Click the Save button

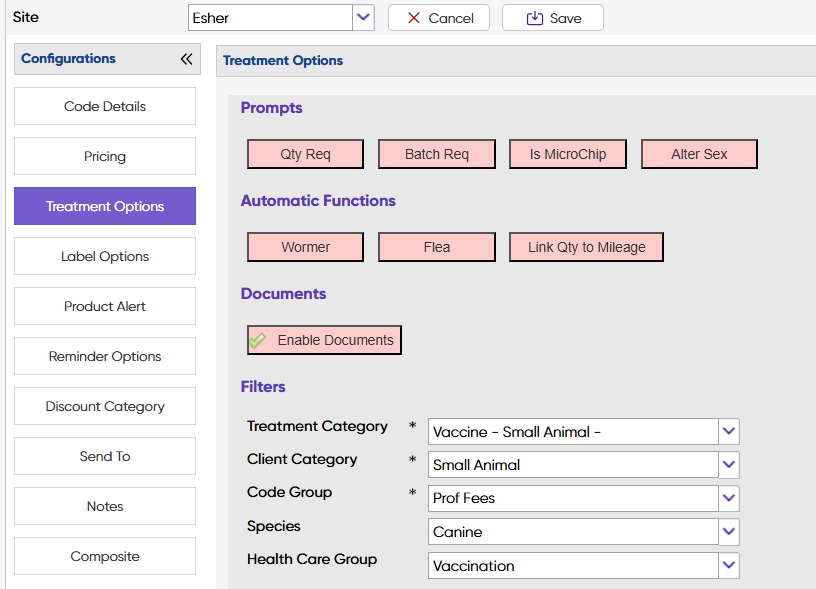pos(553,18)
